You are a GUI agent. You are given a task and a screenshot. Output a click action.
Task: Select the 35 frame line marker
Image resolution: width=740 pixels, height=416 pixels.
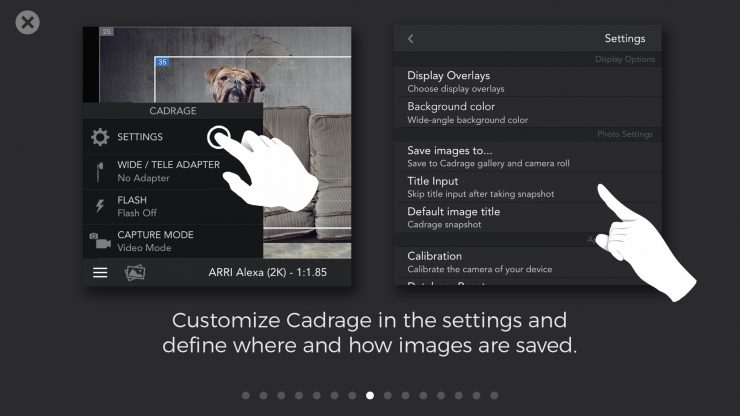pos(162,62)
